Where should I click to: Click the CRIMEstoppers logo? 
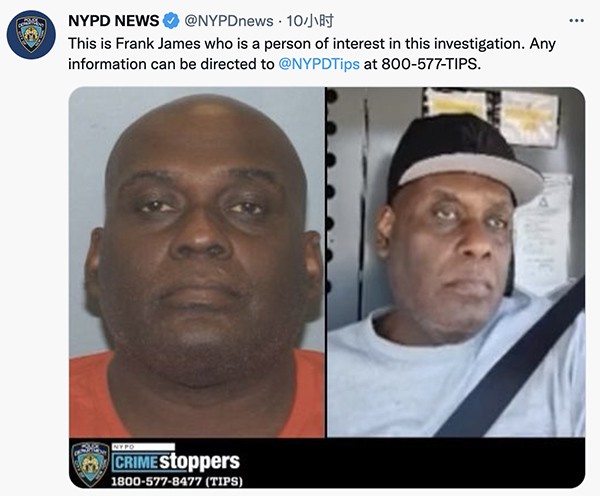pyautogui.click(x=176, y=462)
